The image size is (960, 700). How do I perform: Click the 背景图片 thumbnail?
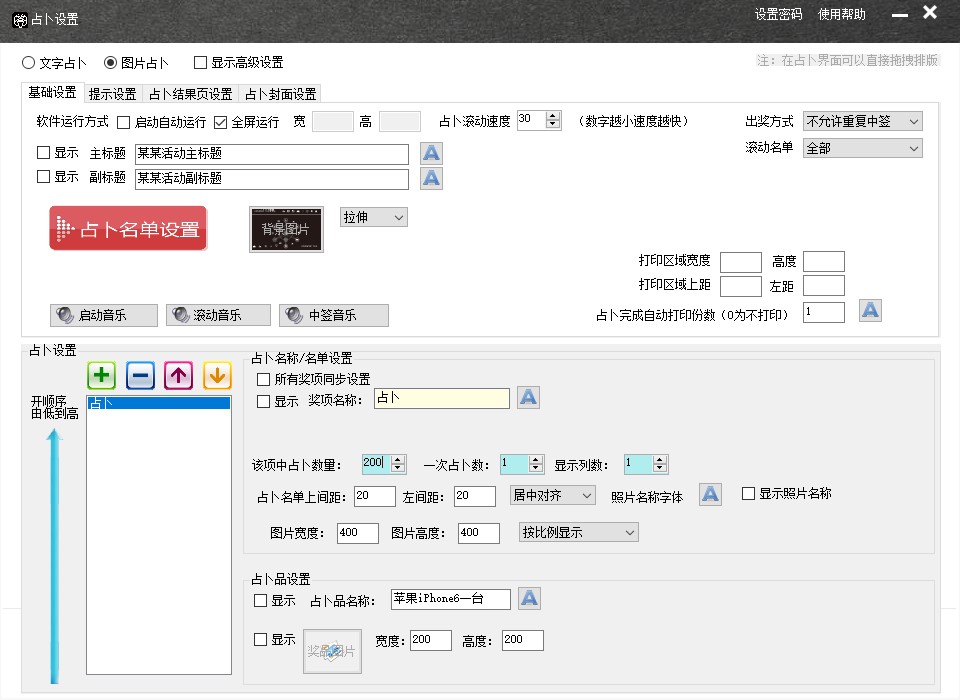[x=286, y=229]
